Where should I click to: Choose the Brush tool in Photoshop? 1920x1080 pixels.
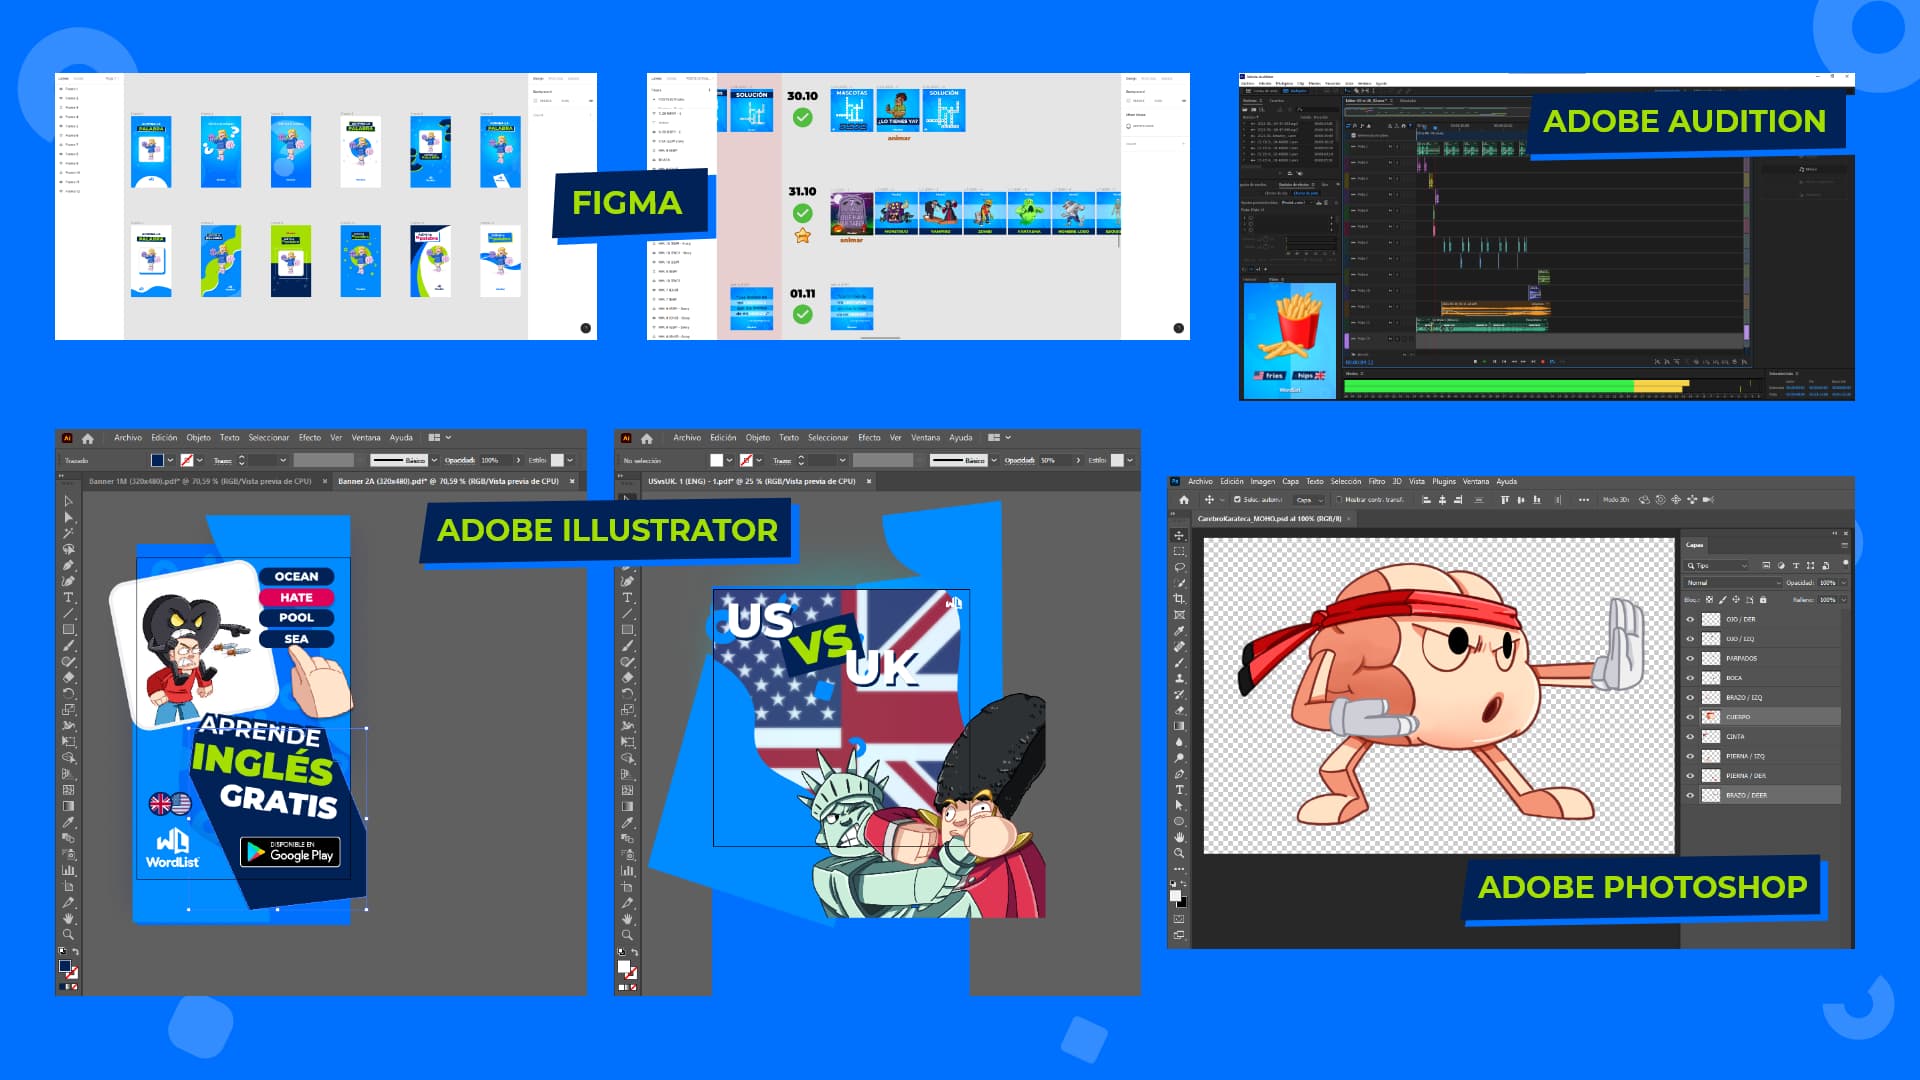tap(1179, 662)
